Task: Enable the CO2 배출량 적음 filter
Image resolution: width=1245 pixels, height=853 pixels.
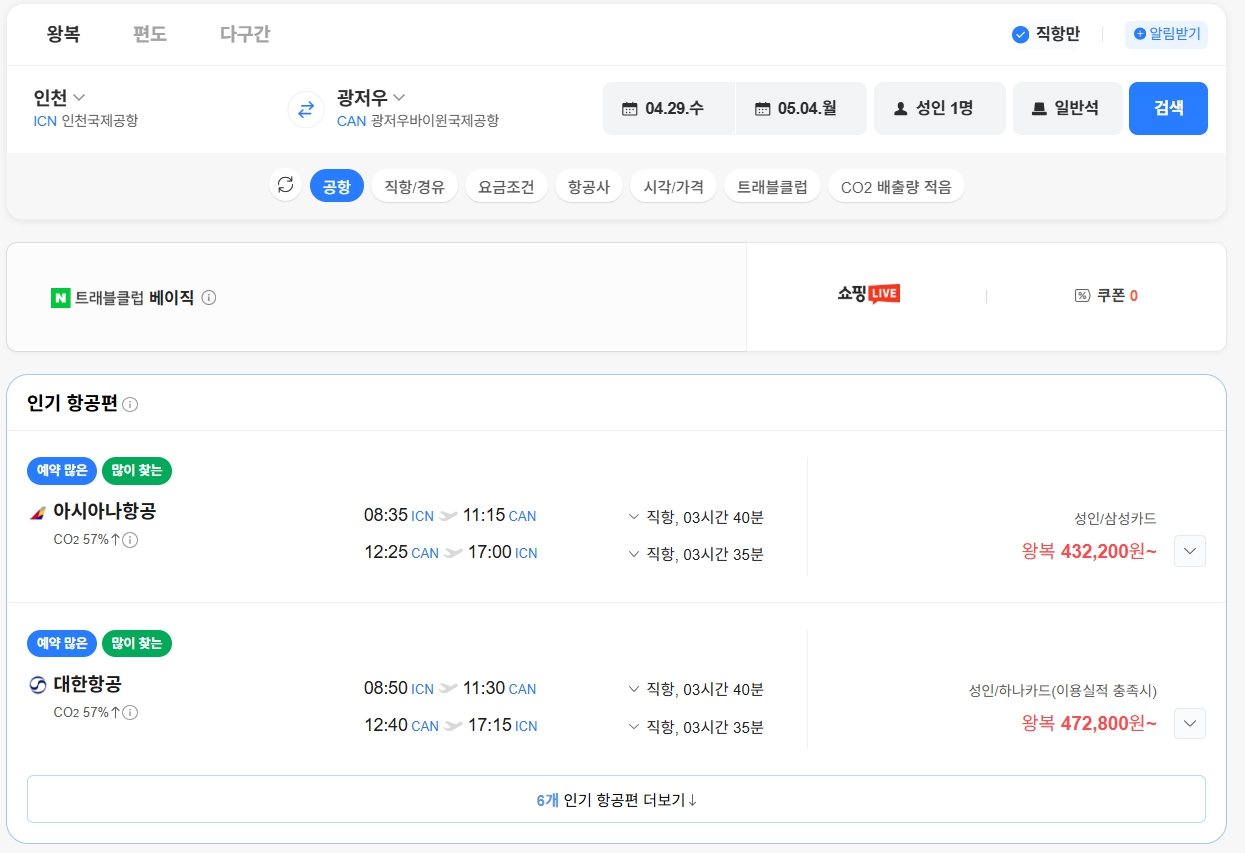Action: pyautogui.click(x=896, y=187)
